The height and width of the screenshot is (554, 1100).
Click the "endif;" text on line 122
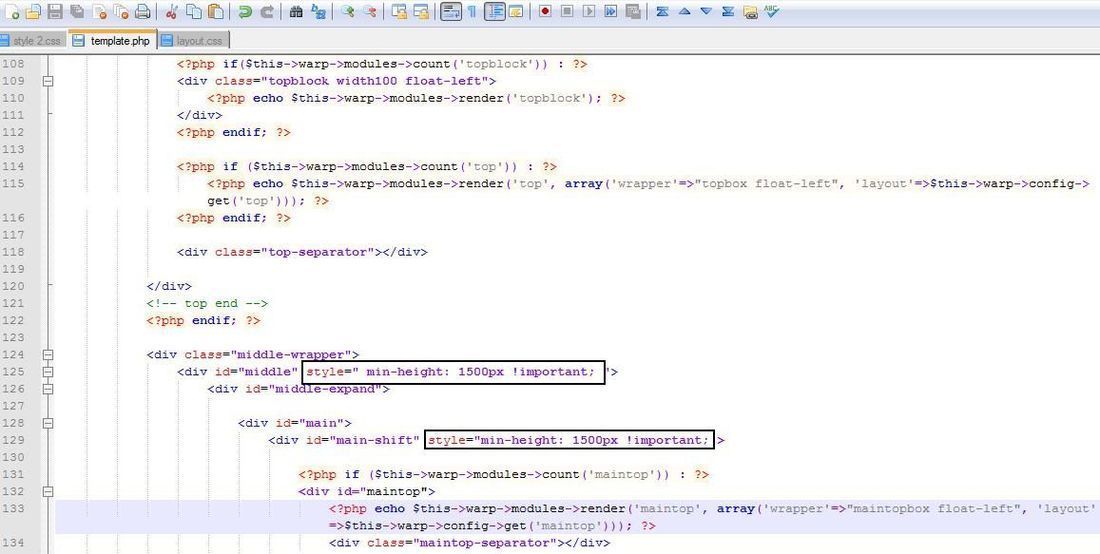click(x=215, y=320)
